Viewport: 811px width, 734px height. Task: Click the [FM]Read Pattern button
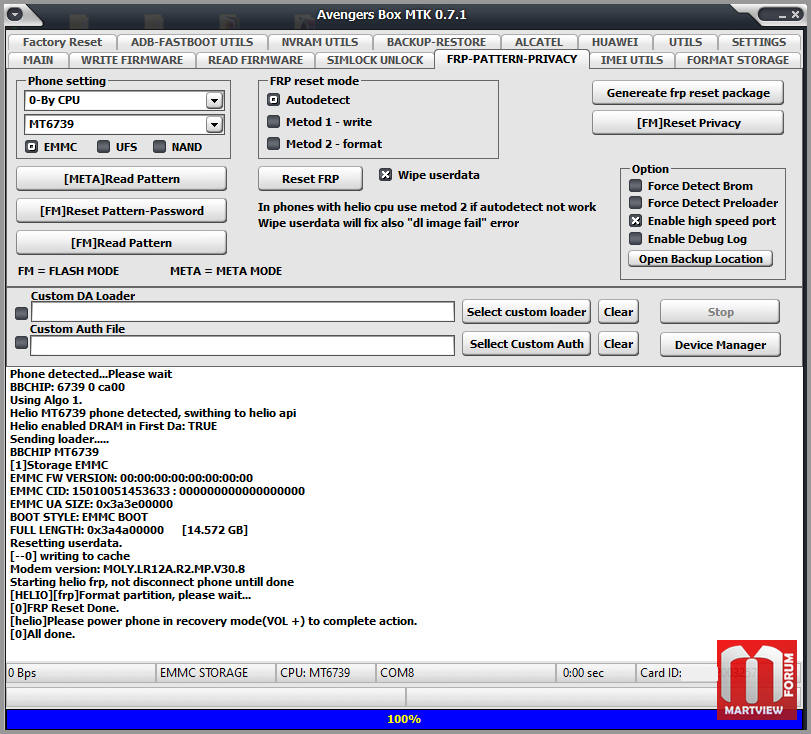pyautogui.click(x=122, y=243)
